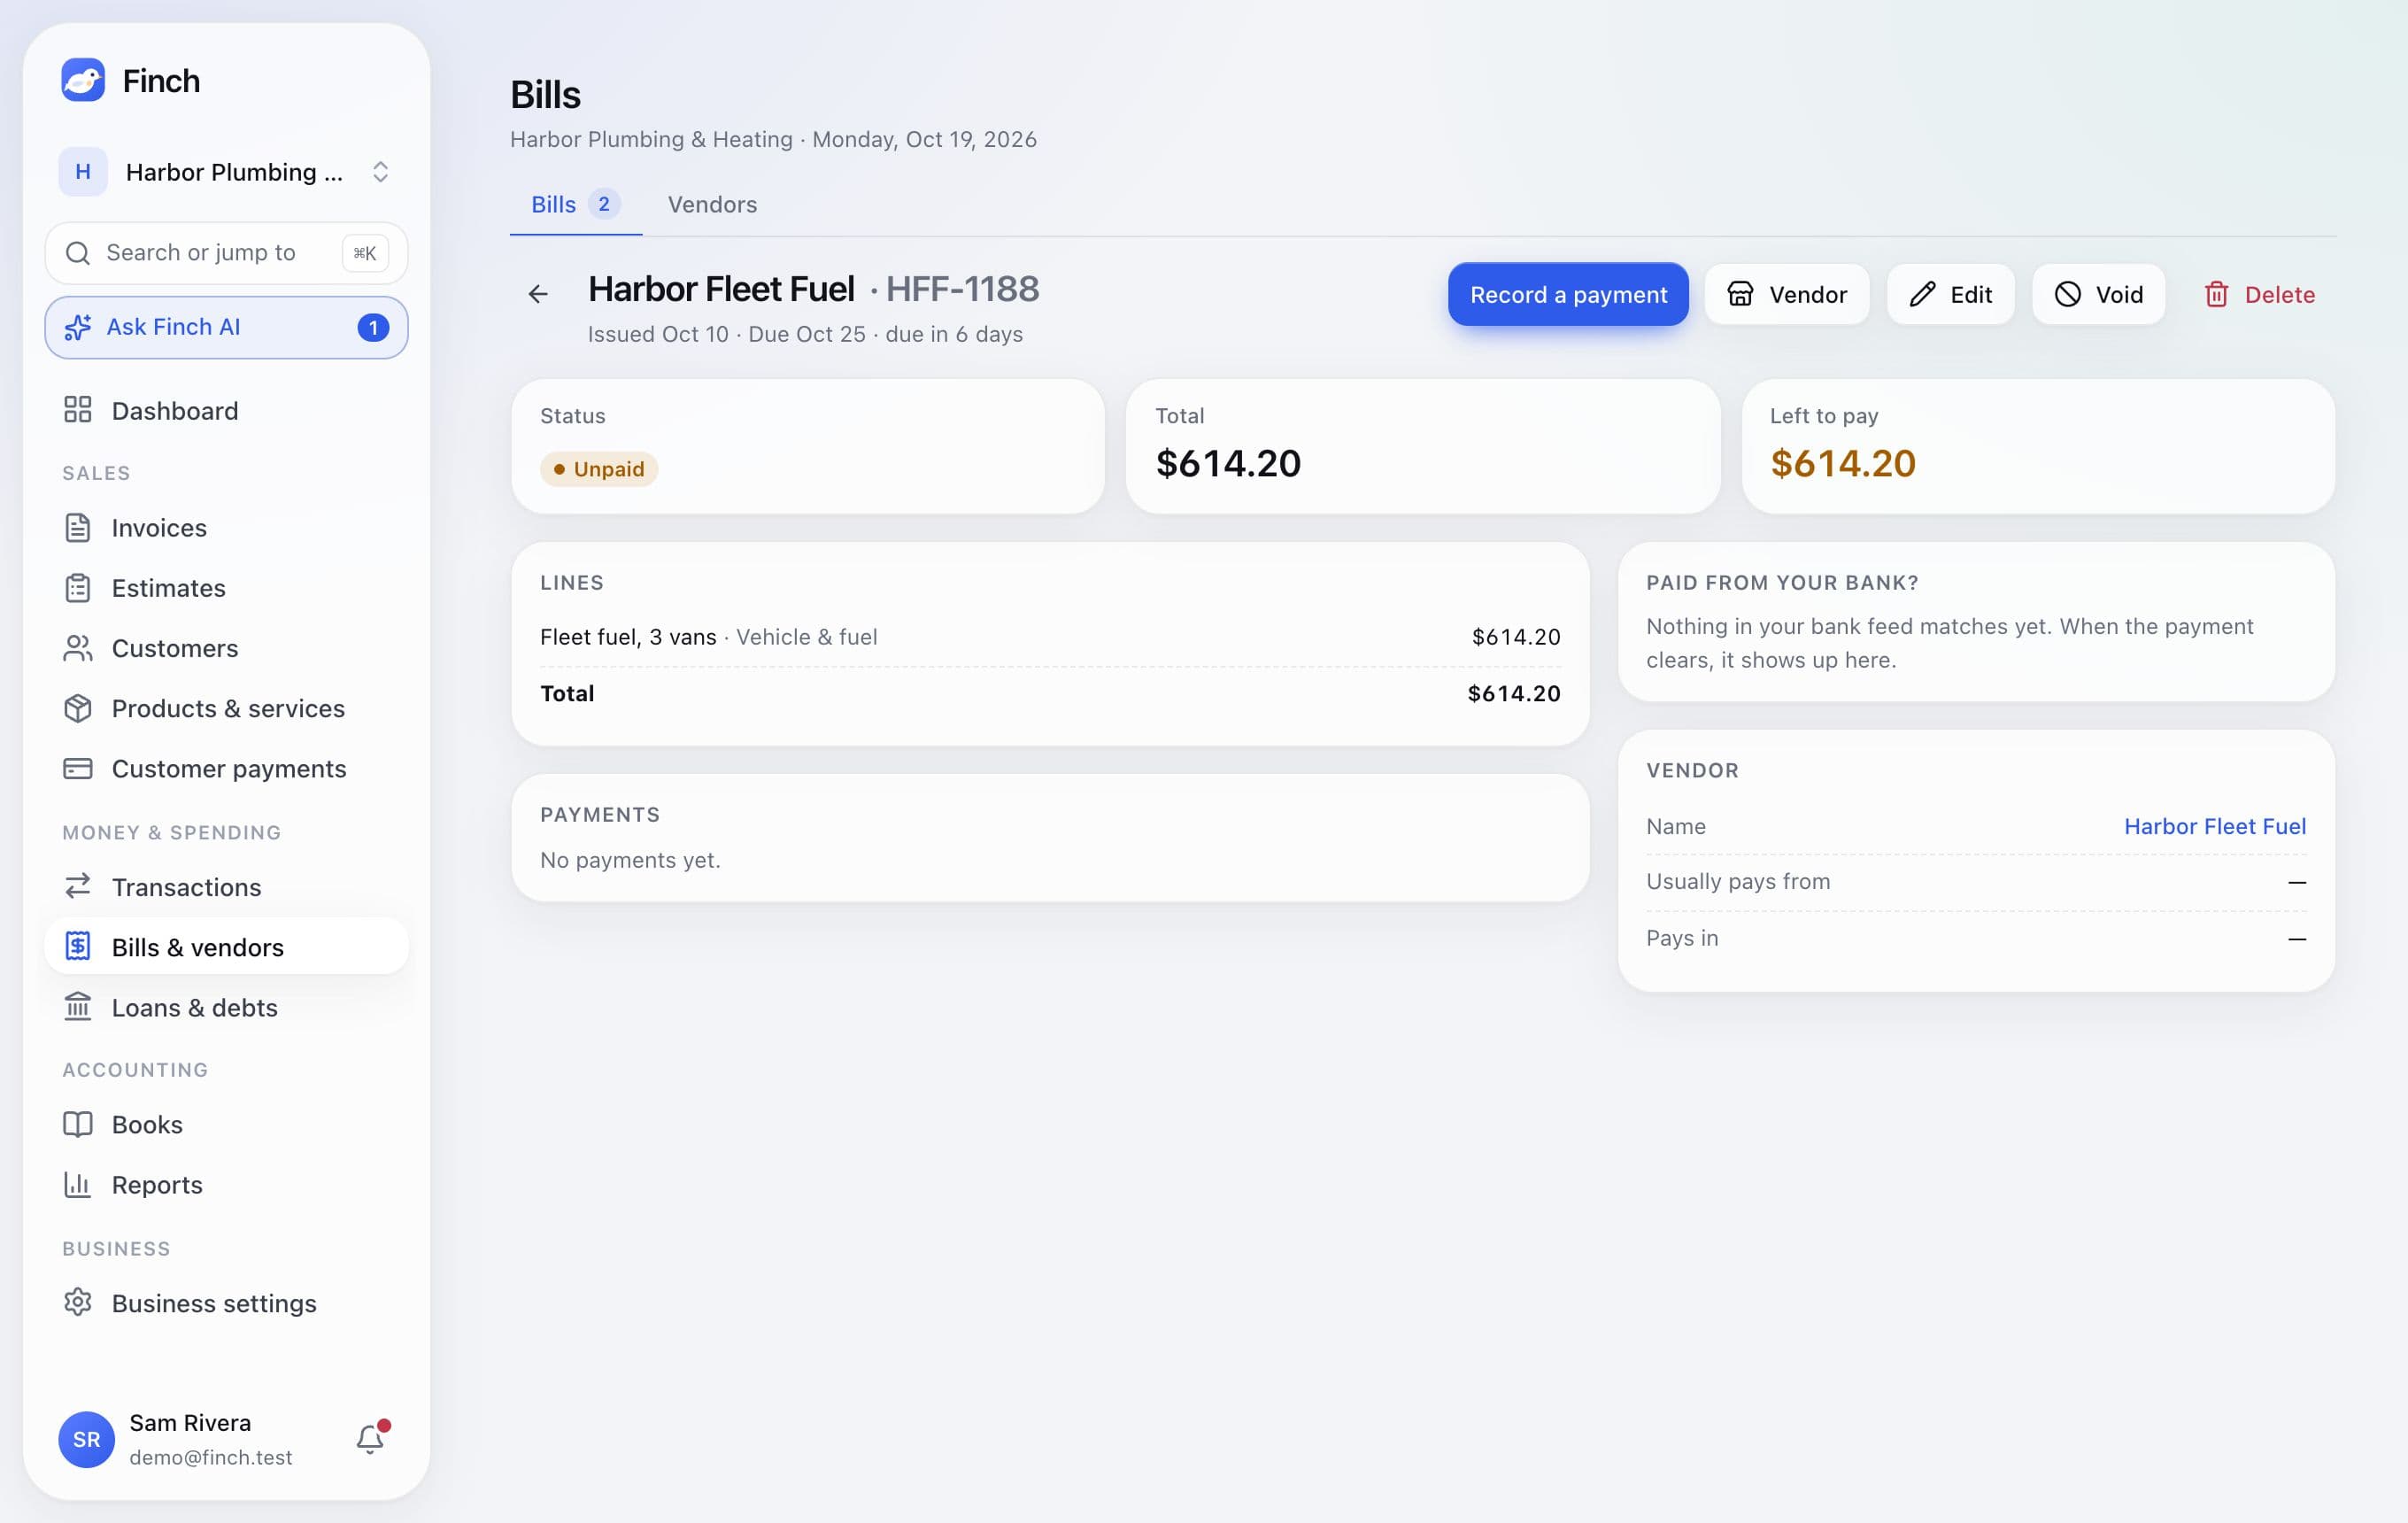
Task: Click the ⌘K shortcut badge
Action: 365,253
